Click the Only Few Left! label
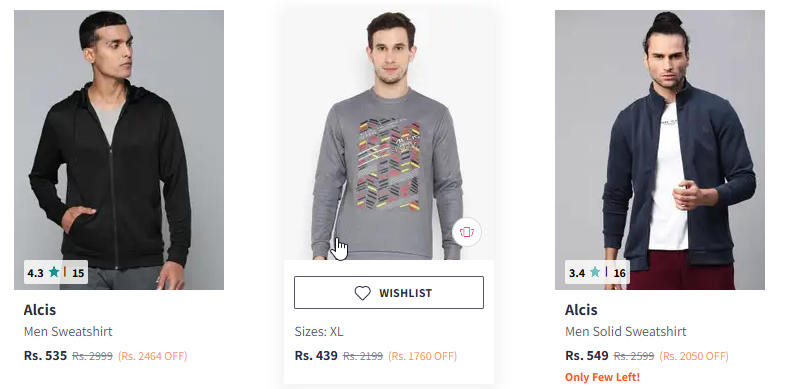Viewport: 805px width, 389px height. click(602, 378)
